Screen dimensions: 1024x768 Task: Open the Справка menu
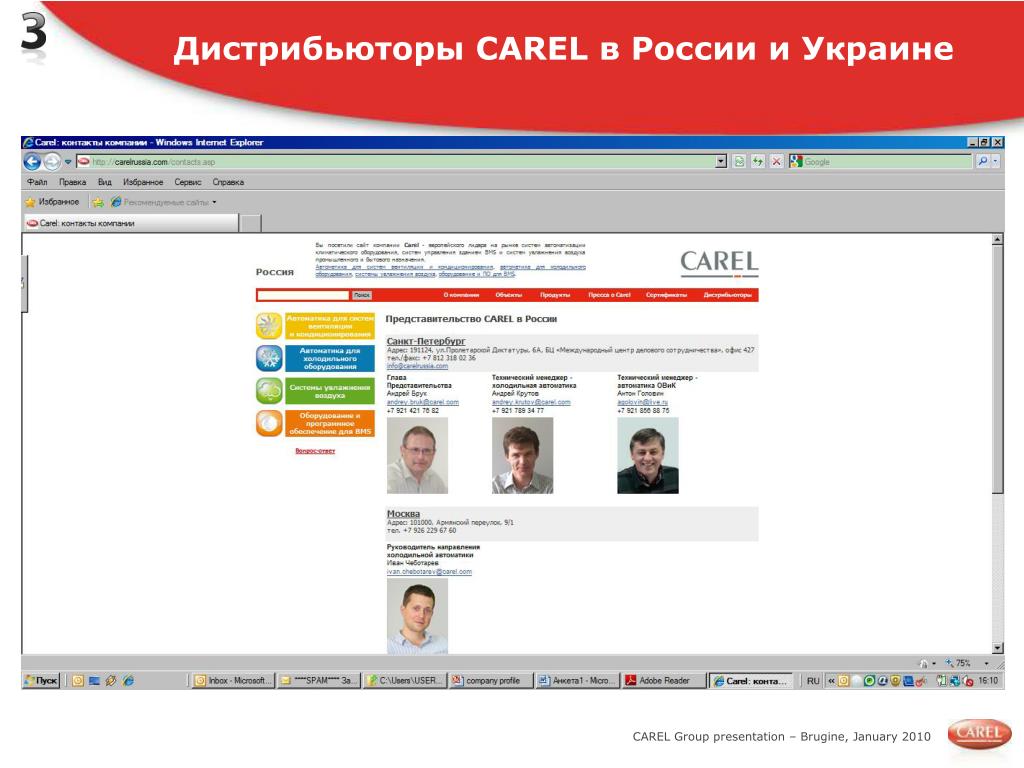[228, 182]
